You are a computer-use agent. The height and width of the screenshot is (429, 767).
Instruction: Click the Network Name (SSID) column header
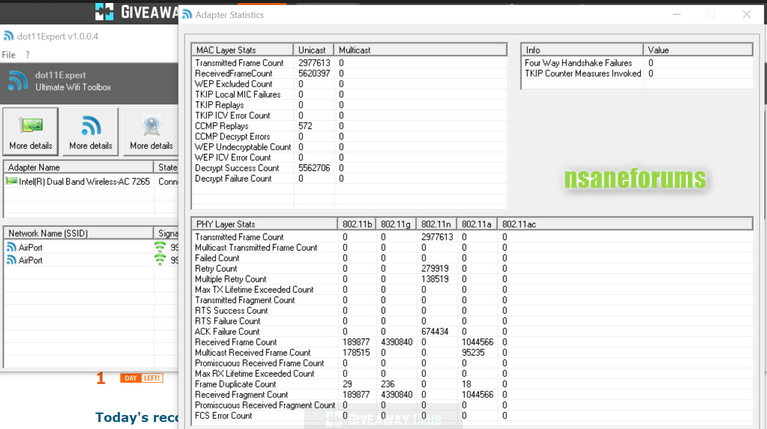click(79, 233)
